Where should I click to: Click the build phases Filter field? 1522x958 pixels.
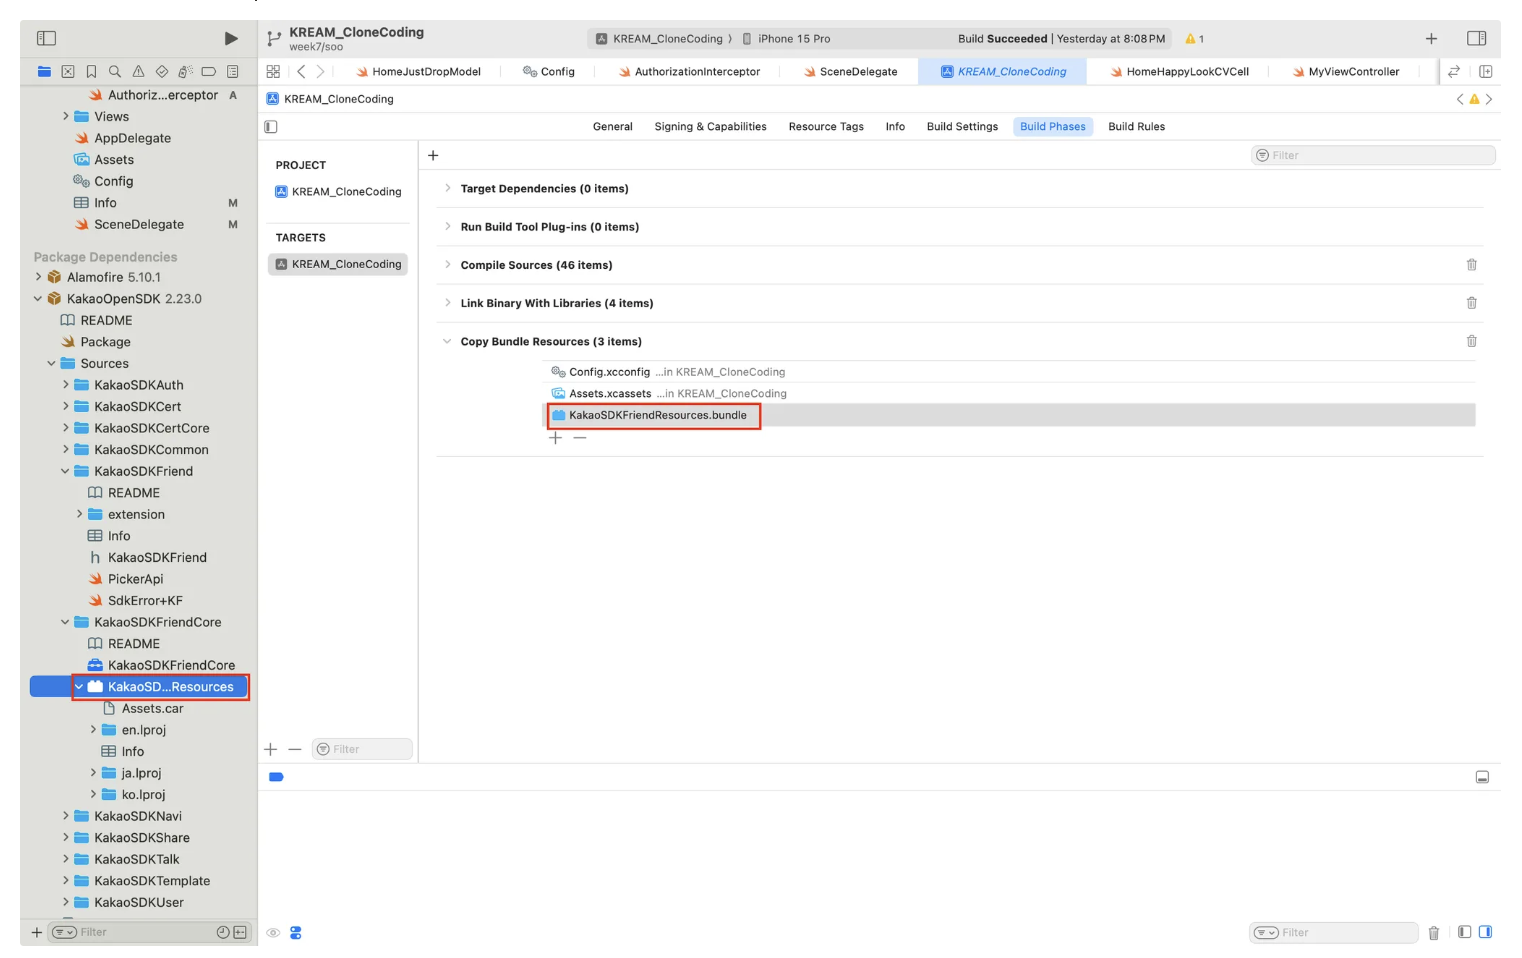tap(1373, 155)
